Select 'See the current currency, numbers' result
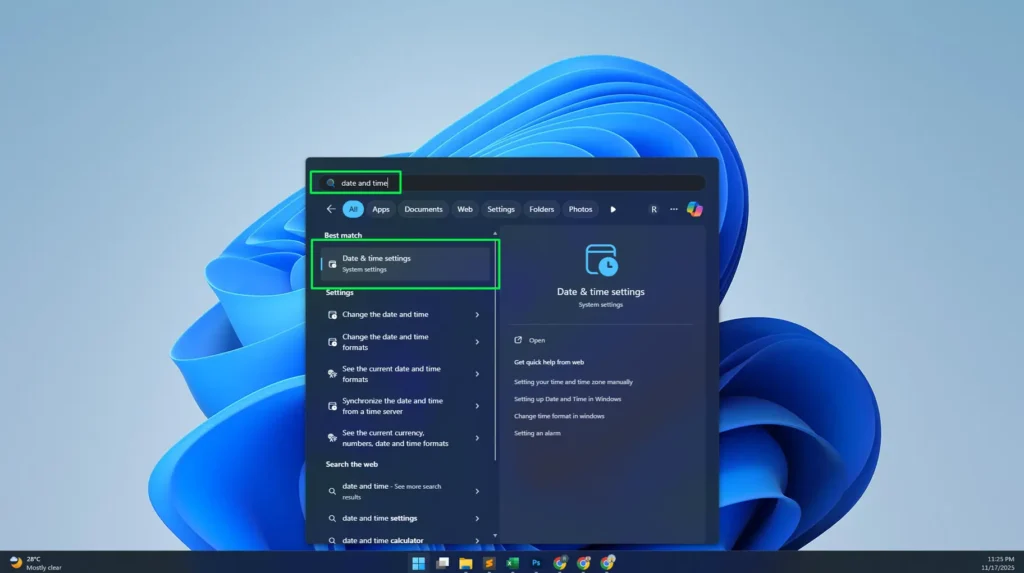 click(406, 438)
